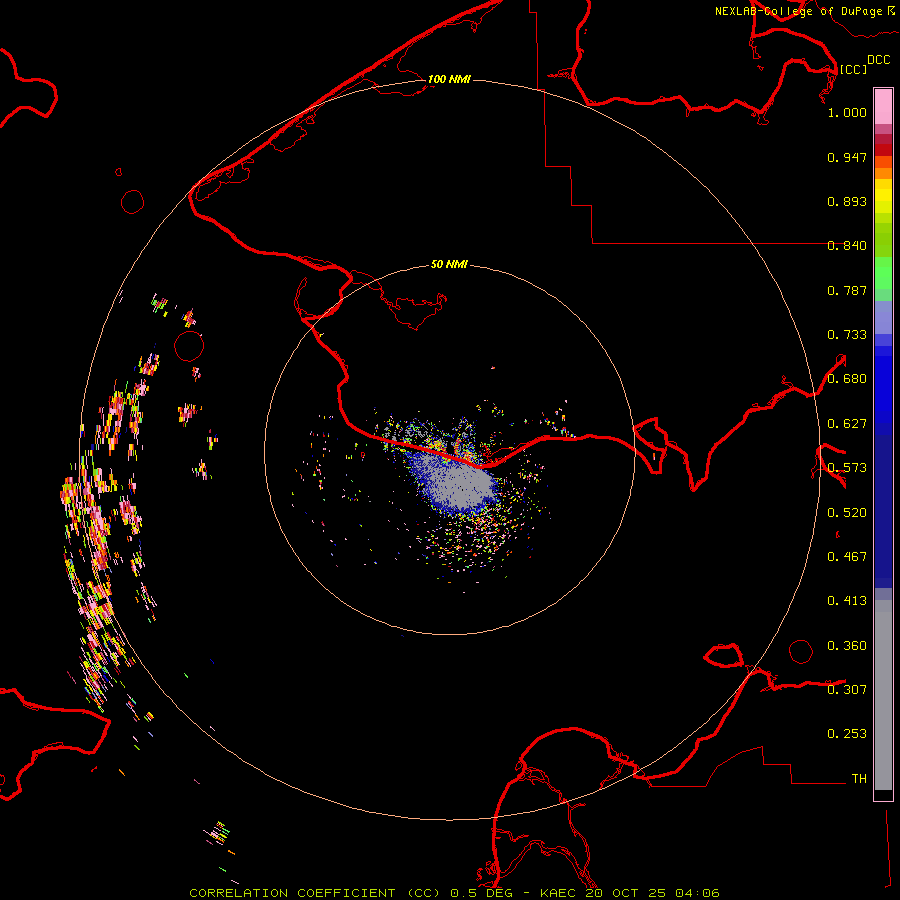Click the pink segment of the color bar
This screenshot has width=900, height=900.
(883, 107)
